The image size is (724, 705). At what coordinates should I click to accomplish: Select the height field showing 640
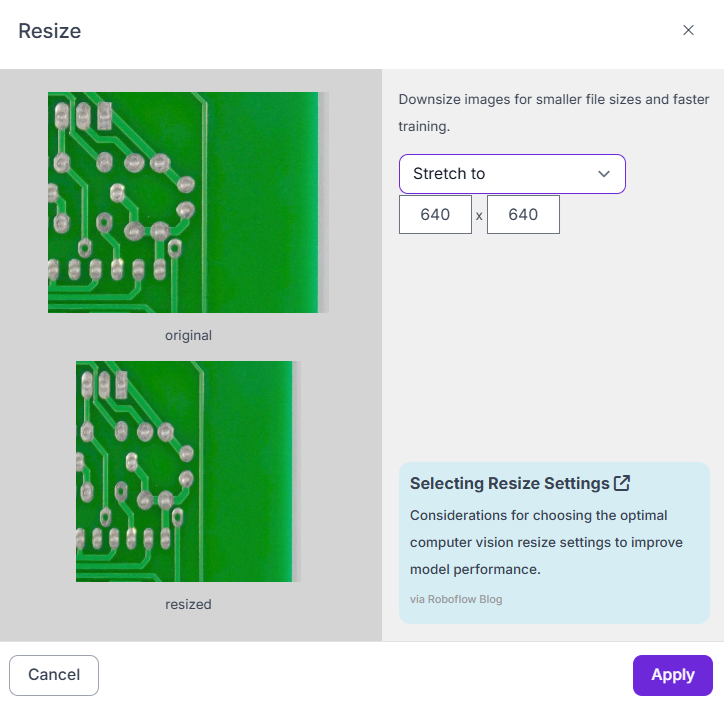pos(523,215)
